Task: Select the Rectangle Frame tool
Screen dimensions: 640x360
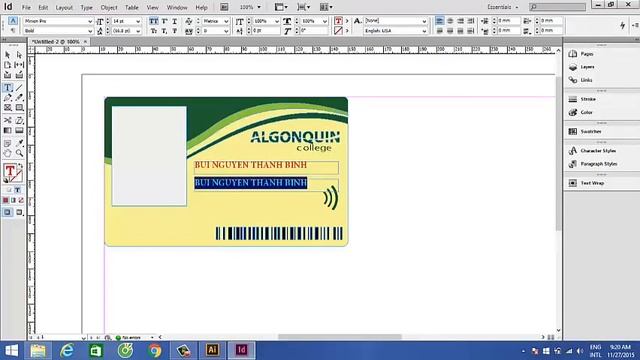Action: click(x=7, y=108)
